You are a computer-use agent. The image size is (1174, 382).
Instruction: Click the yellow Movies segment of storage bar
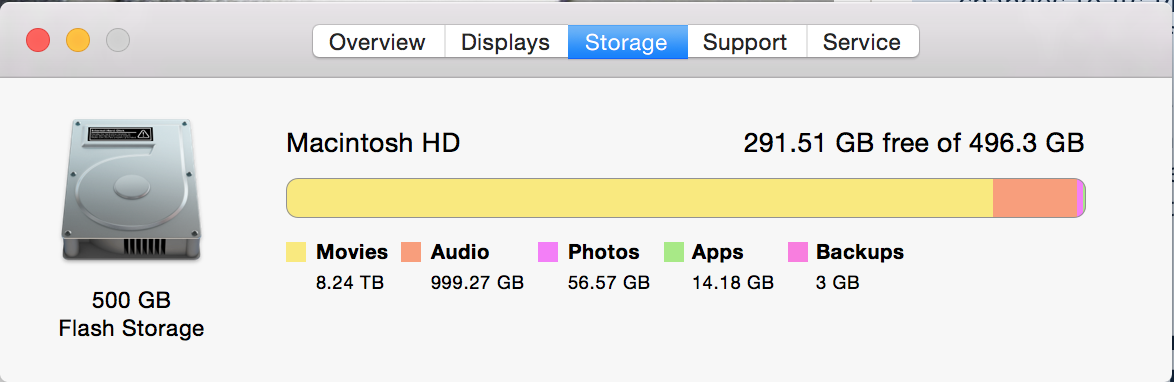coord(639,198)
